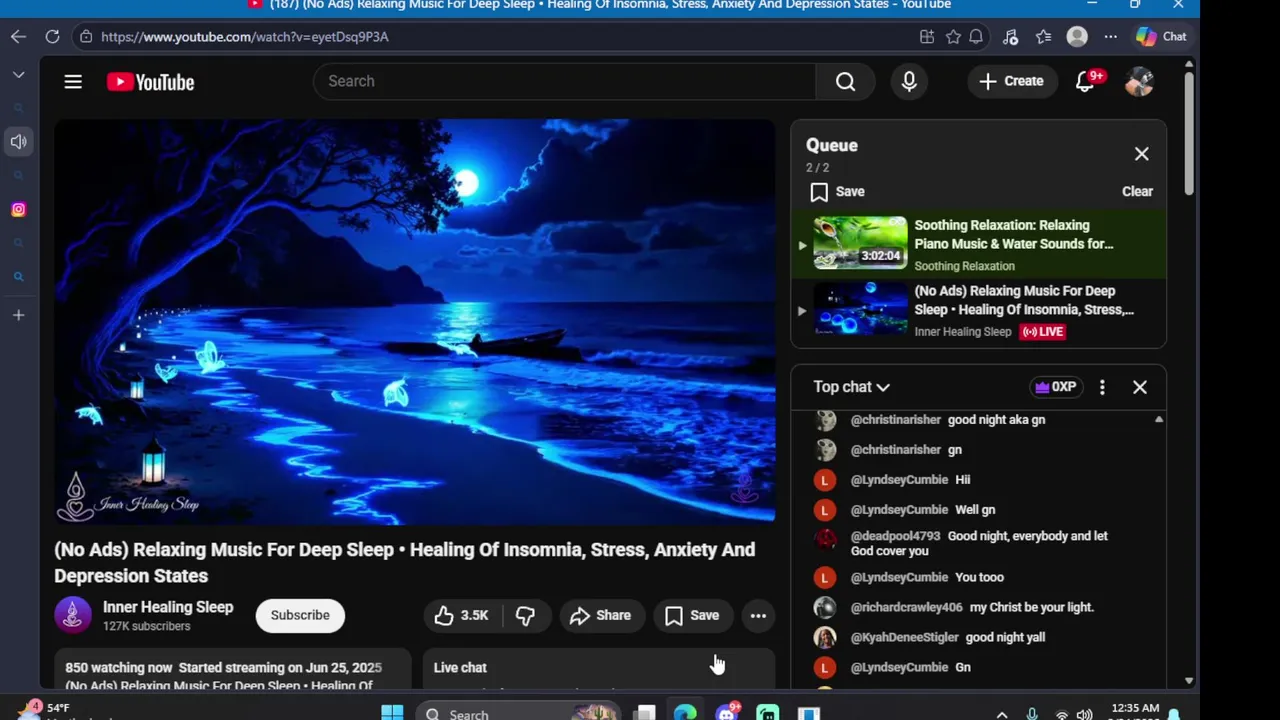
Task: Open @richardcrawley406 chat user
Action: point(906,607)
